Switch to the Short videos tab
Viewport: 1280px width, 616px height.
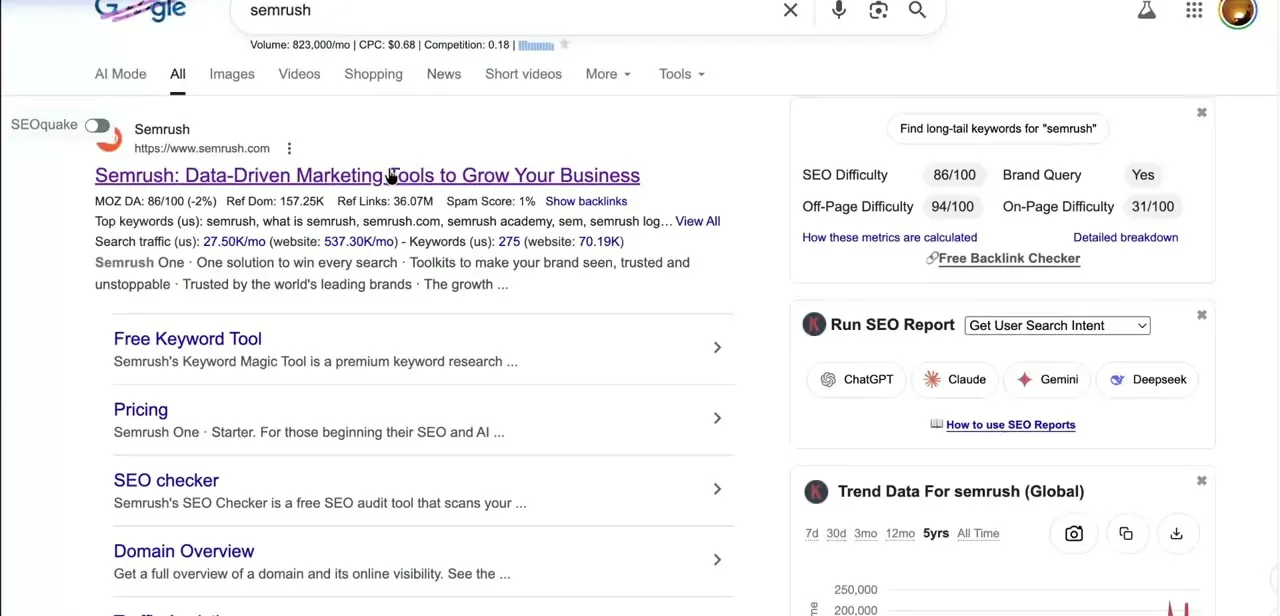[523, 74]
